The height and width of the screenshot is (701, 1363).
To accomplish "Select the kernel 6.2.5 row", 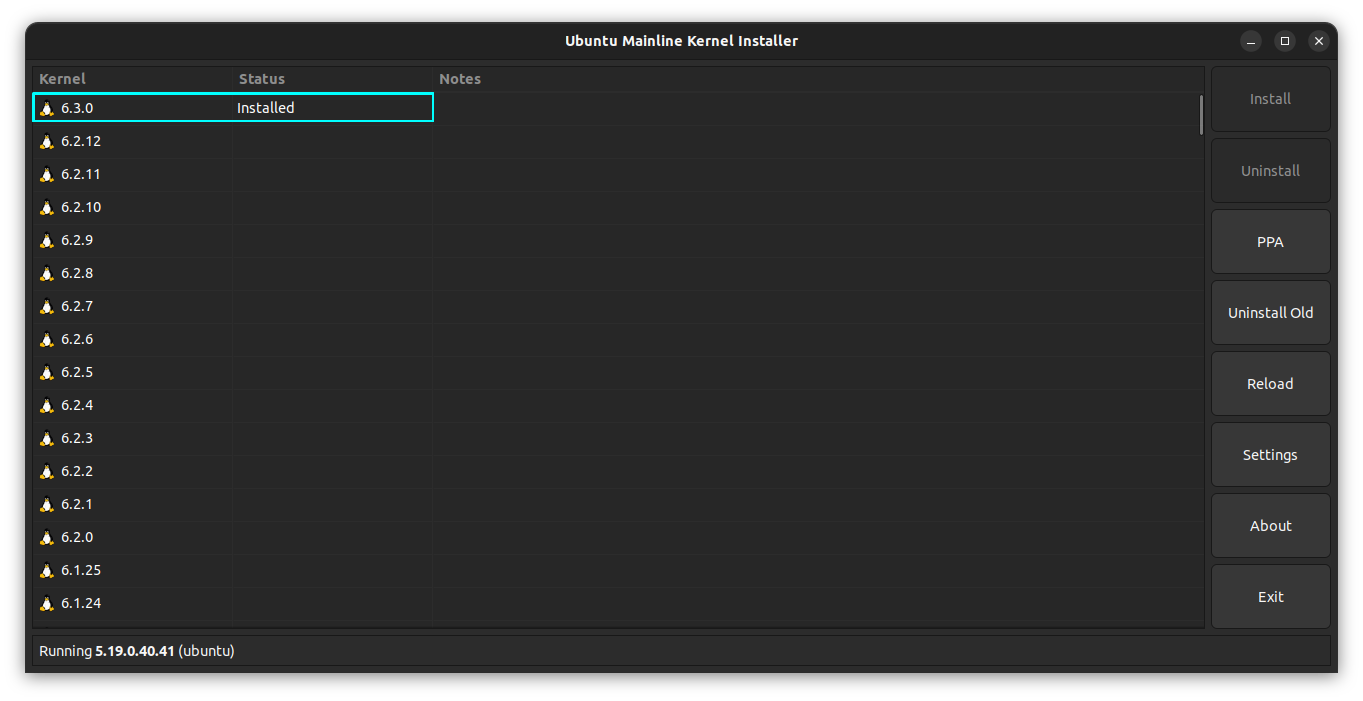I will (300, 372).
